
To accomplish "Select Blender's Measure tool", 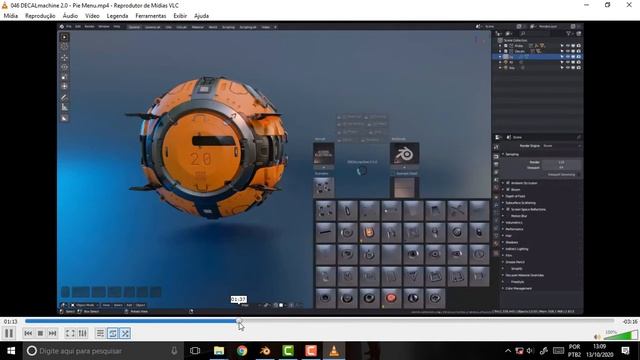I will pos(64,107).
